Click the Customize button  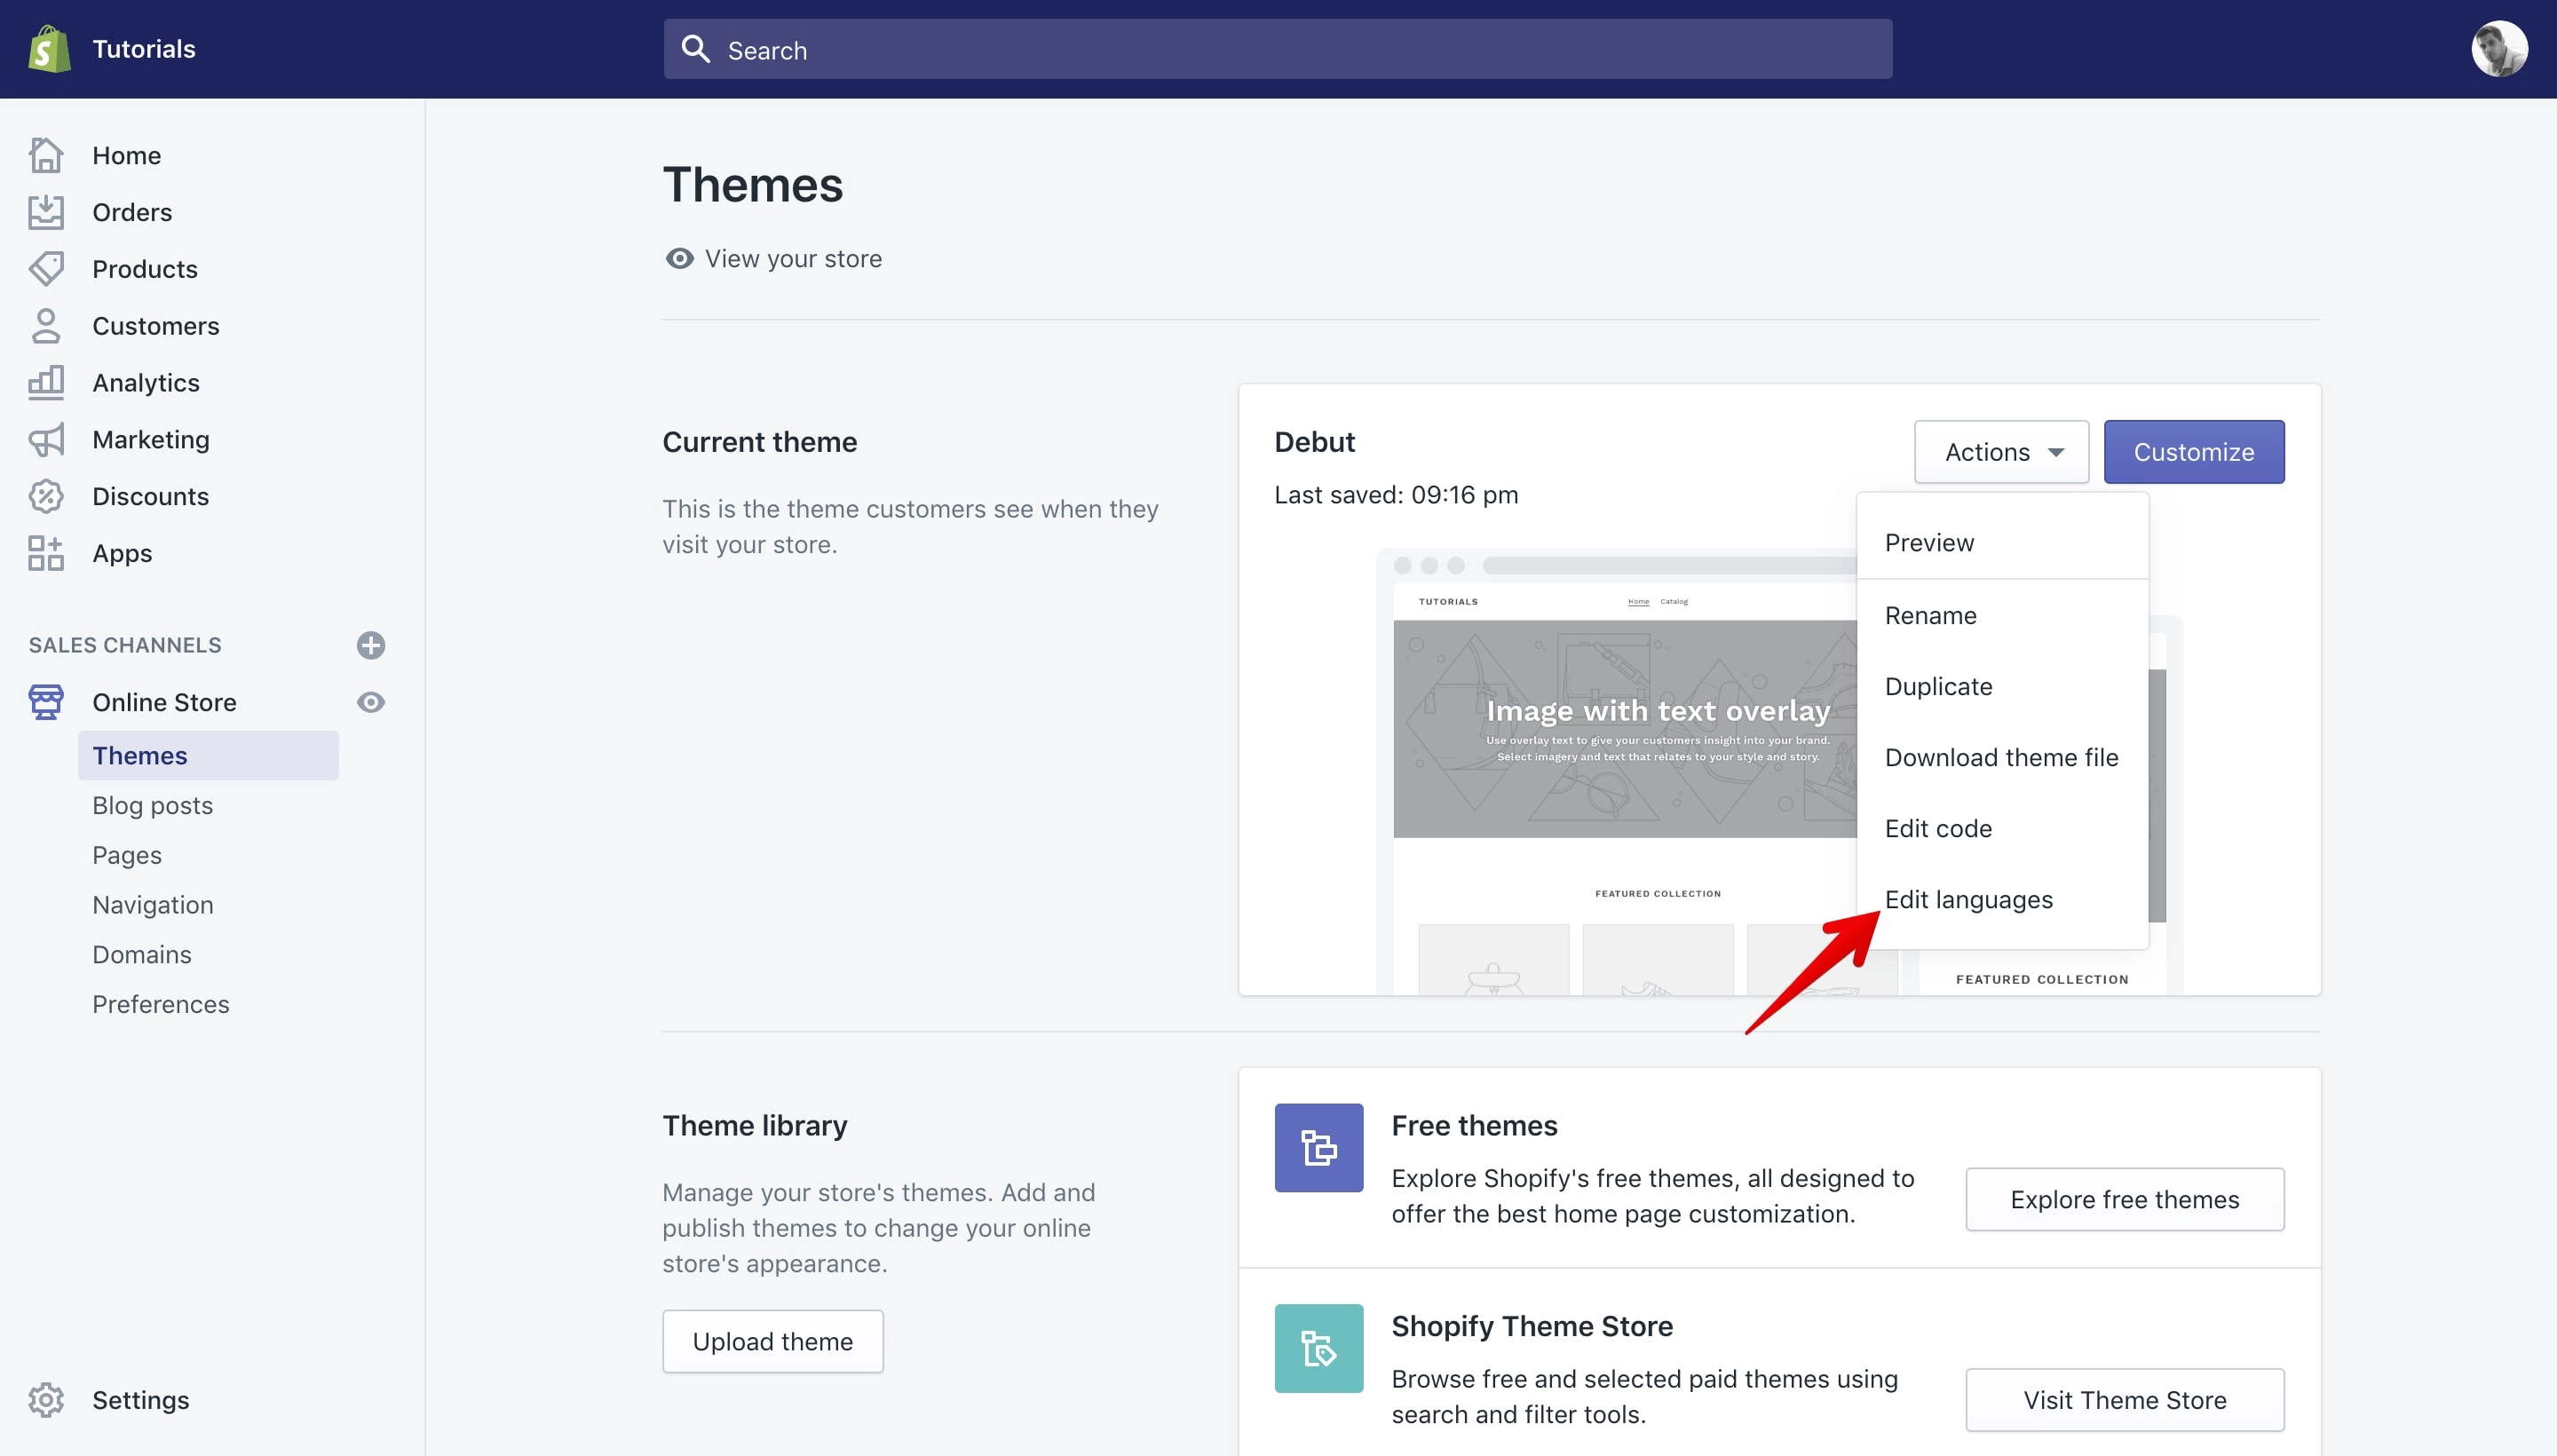point(2194,452)
